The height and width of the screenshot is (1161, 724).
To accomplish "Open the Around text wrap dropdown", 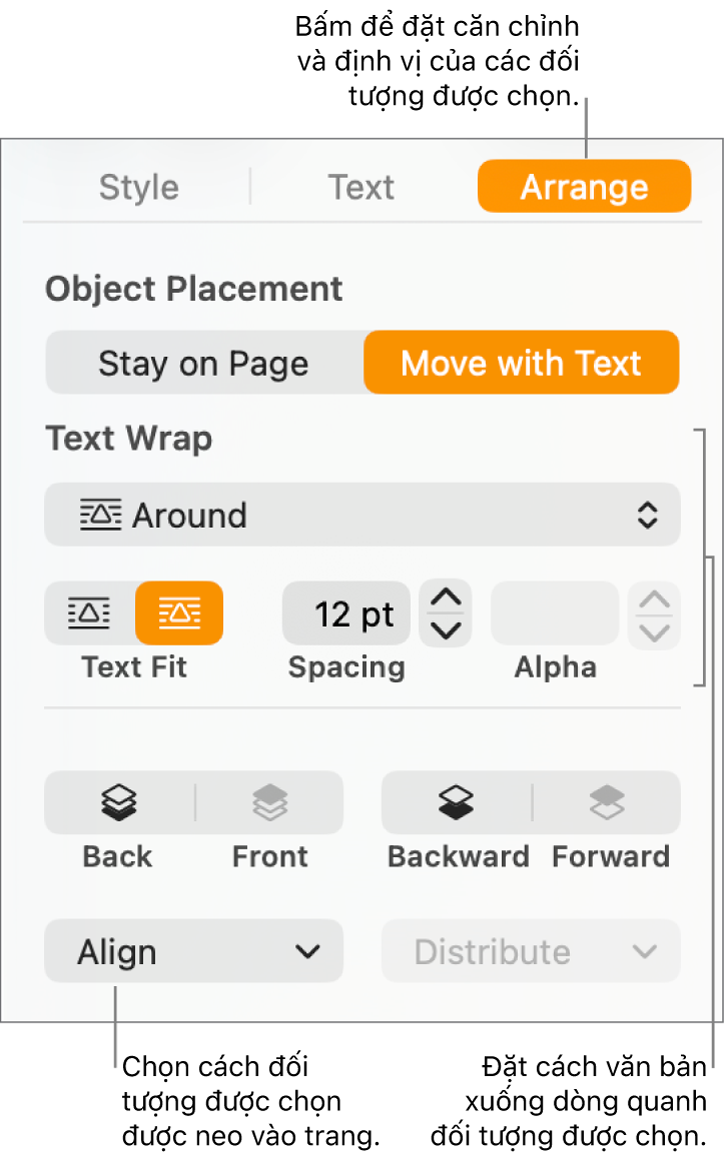I will 362,515.
